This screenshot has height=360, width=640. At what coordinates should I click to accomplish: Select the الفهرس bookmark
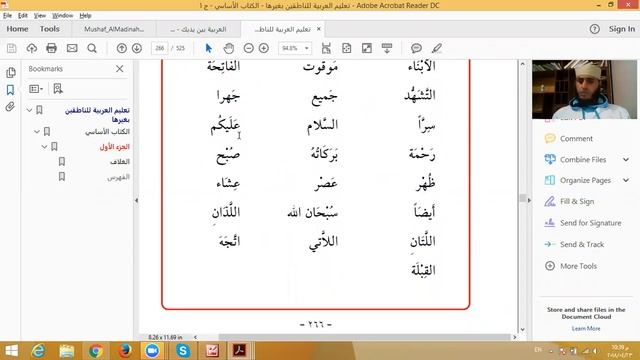(118, 177)
